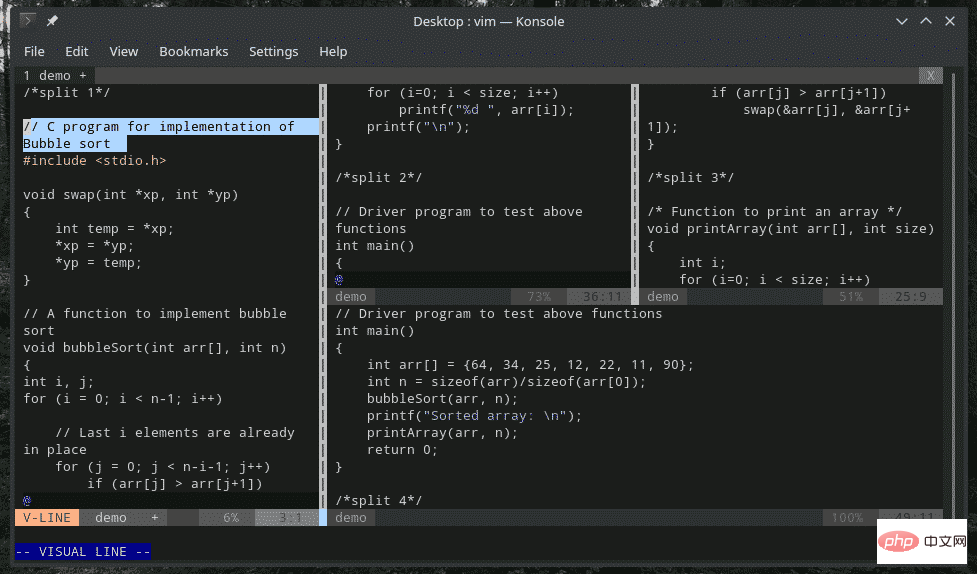This screenshot has width=977, height=574.
Task: Open the File menu
Action: (34, 51)
